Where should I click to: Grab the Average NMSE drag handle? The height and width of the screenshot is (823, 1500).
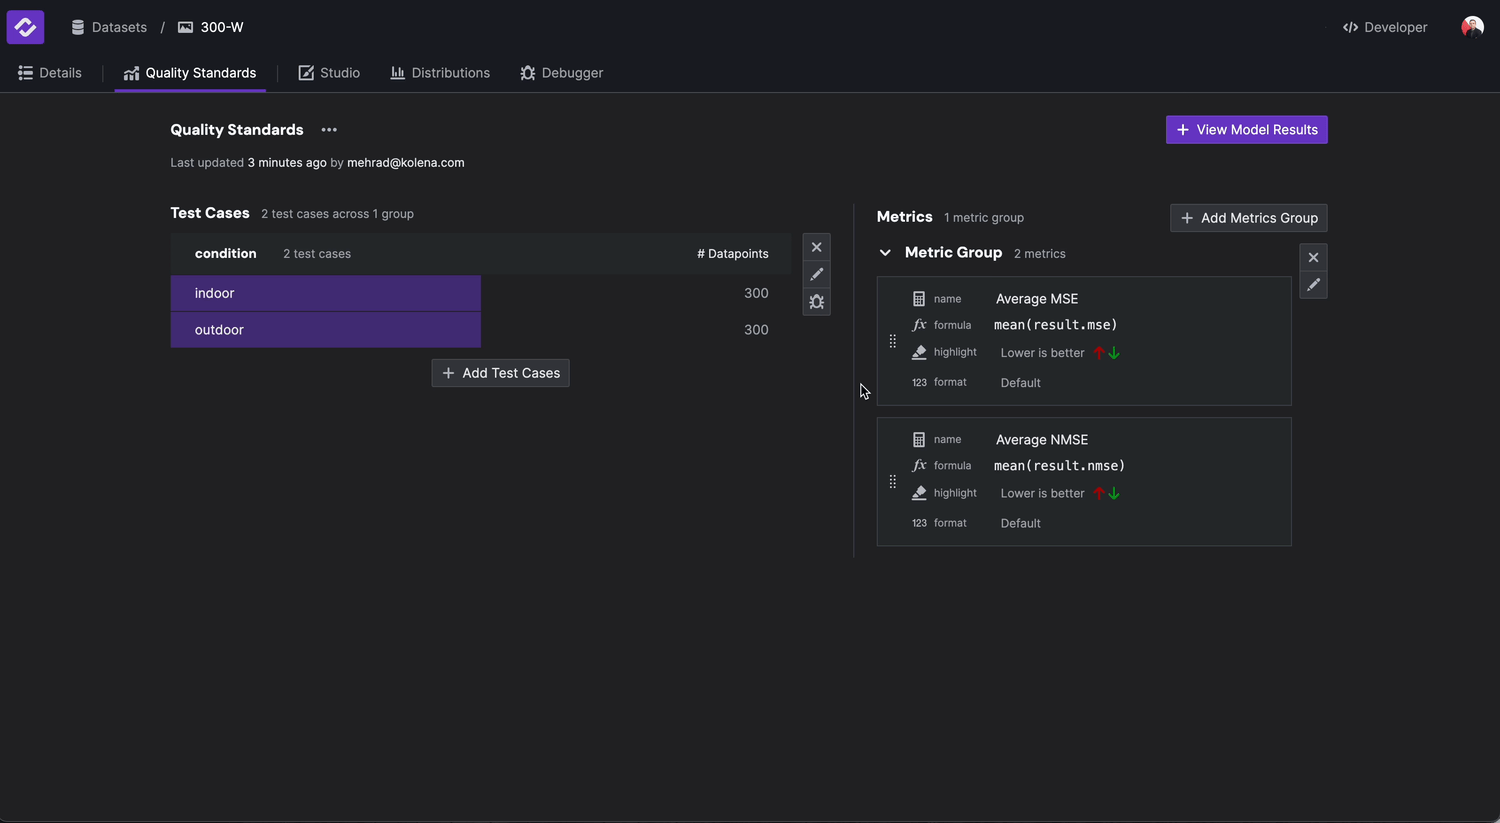(892, 482)
